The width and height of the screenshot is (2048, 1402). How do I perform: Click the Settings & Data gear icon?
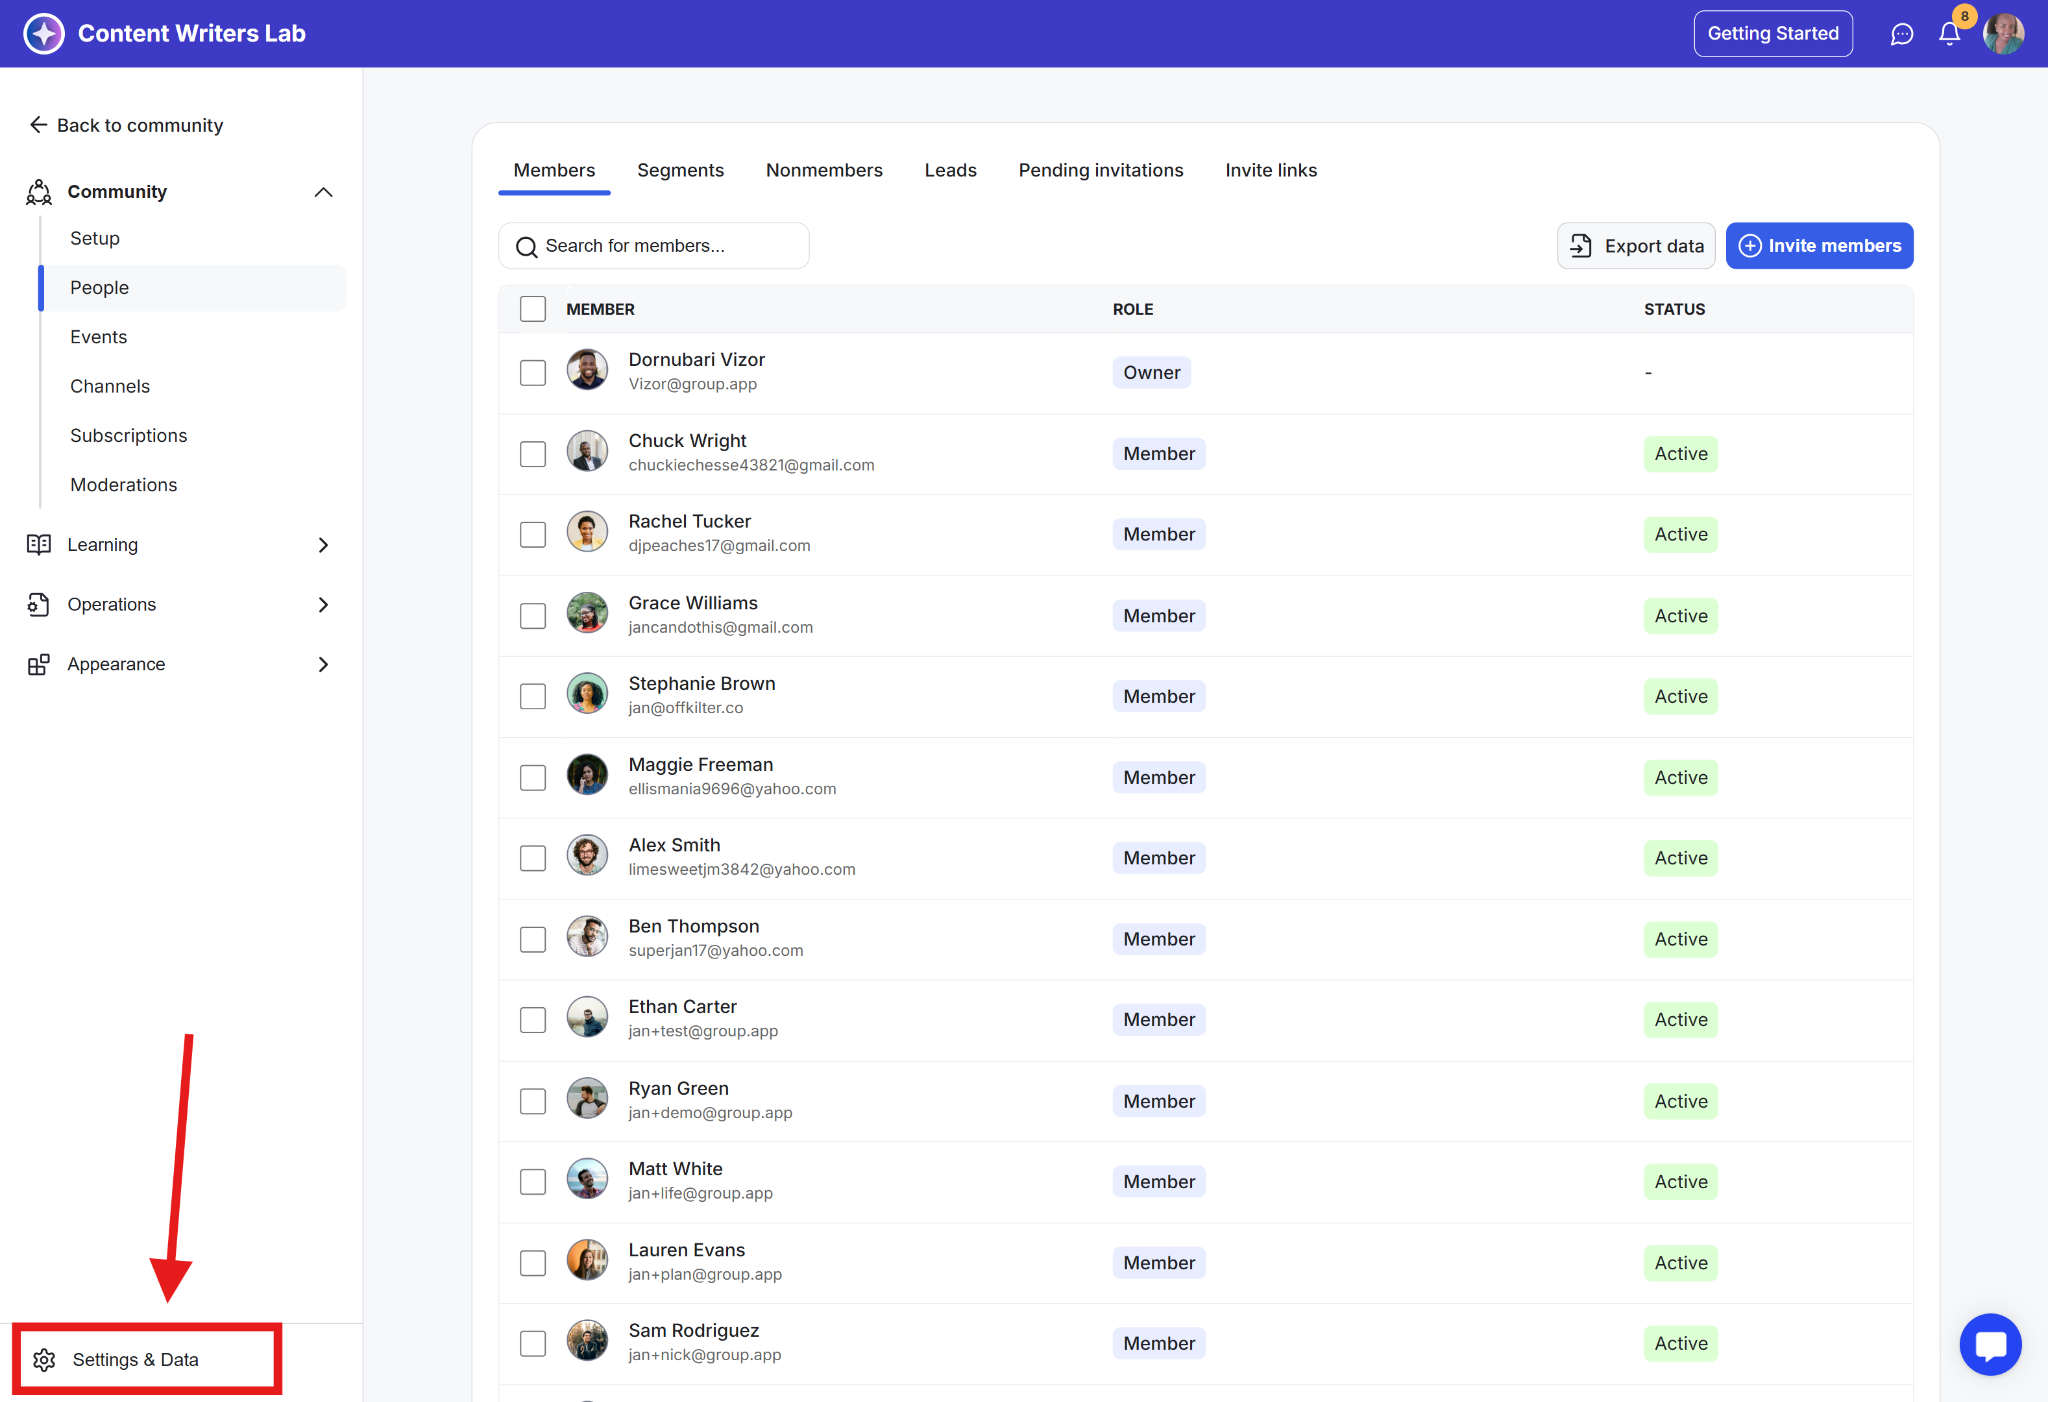click(44, 1359)
